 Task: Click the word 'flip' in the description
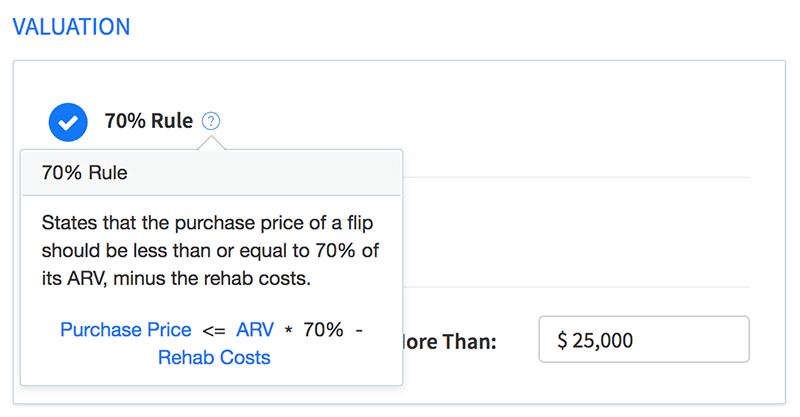(x=360, y=223)
